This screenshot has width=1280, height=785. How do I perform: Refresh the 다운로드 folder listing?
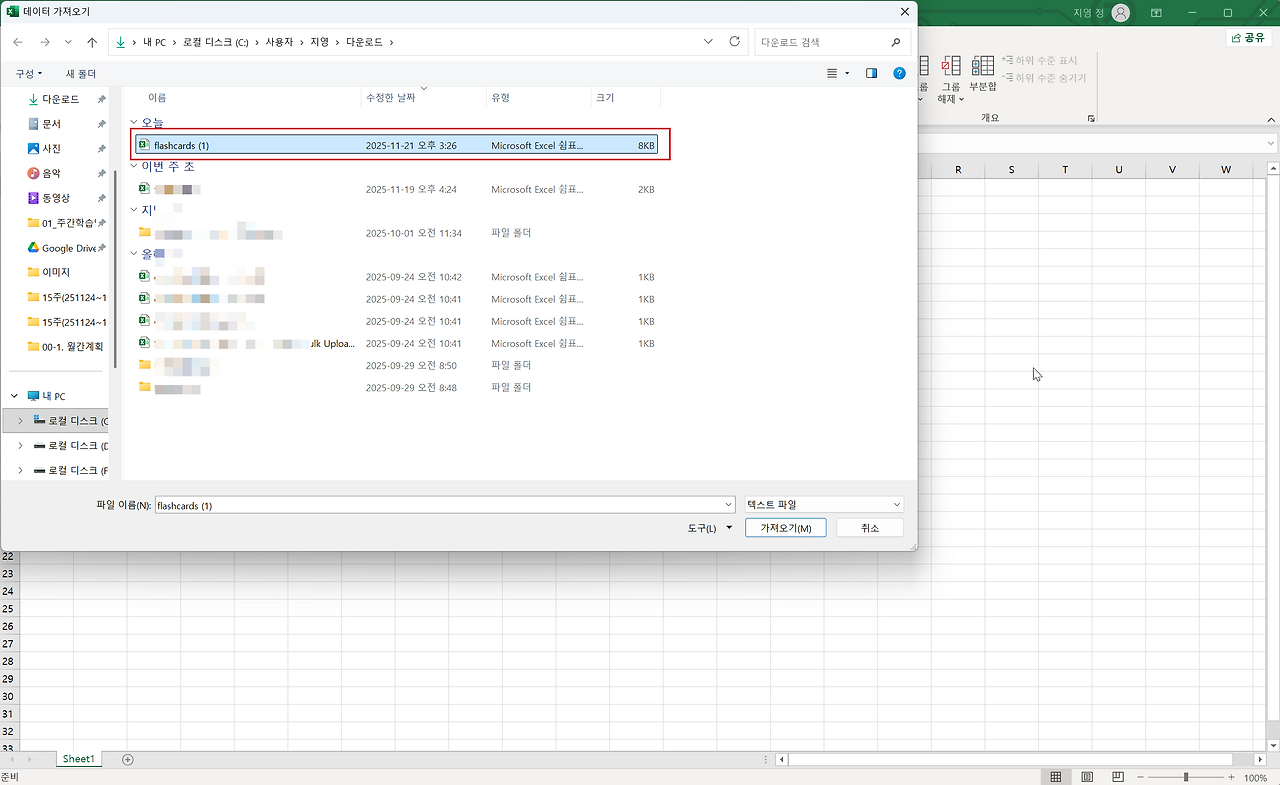click(735, 42)
